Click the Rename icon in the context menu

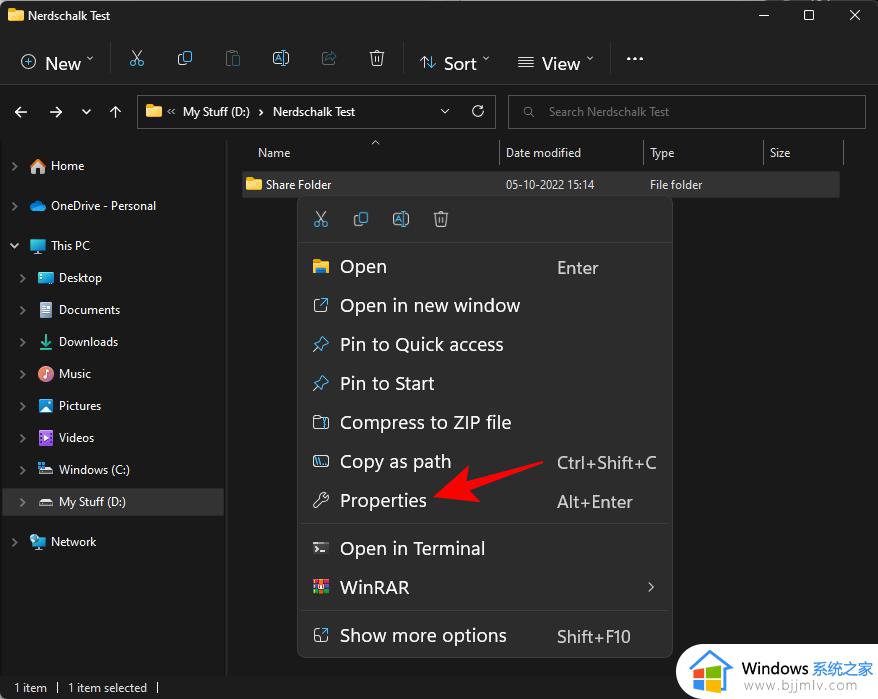pyautogui.click(x=401, y=219)
